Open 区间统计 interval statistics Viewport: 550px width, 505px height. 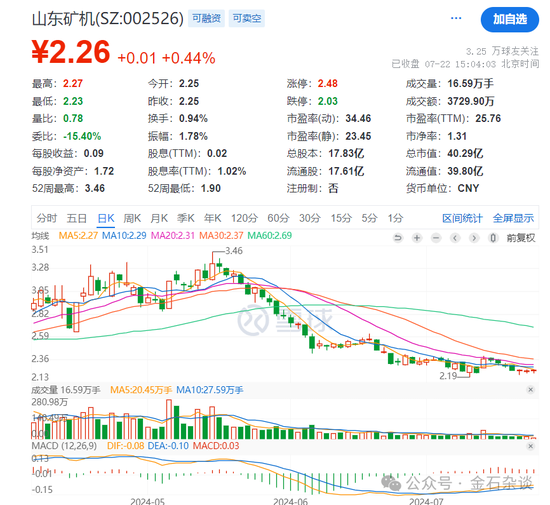coord(462,218)
